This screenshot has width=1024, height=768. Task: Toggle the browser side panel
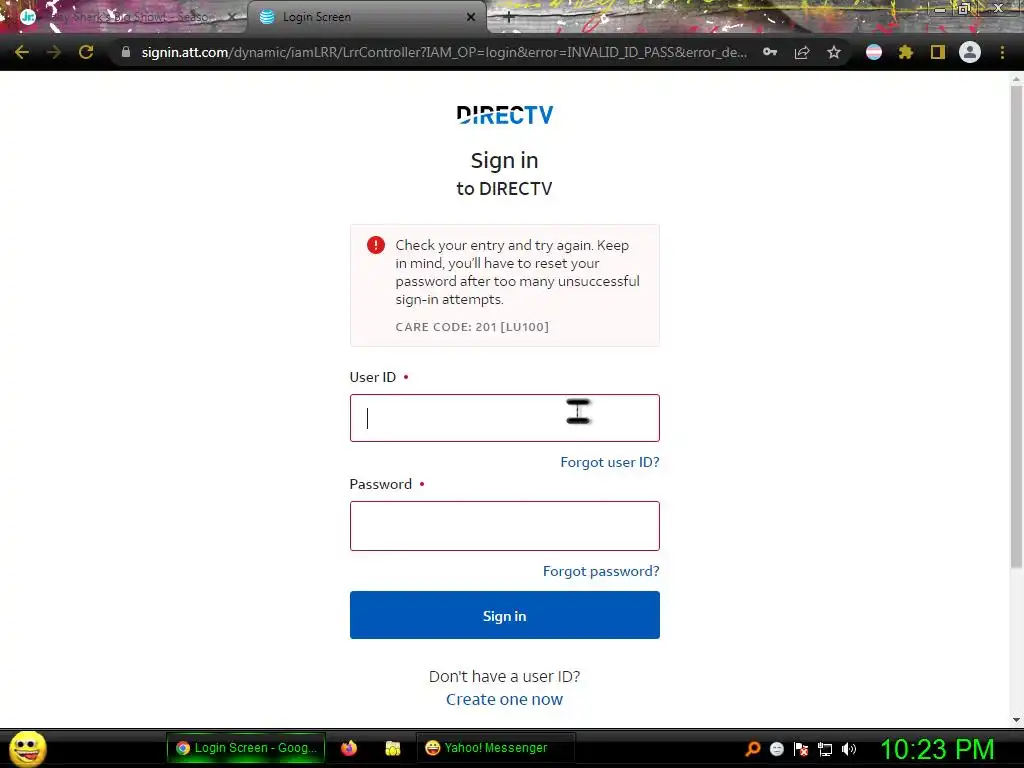click(x=938, y=52)
